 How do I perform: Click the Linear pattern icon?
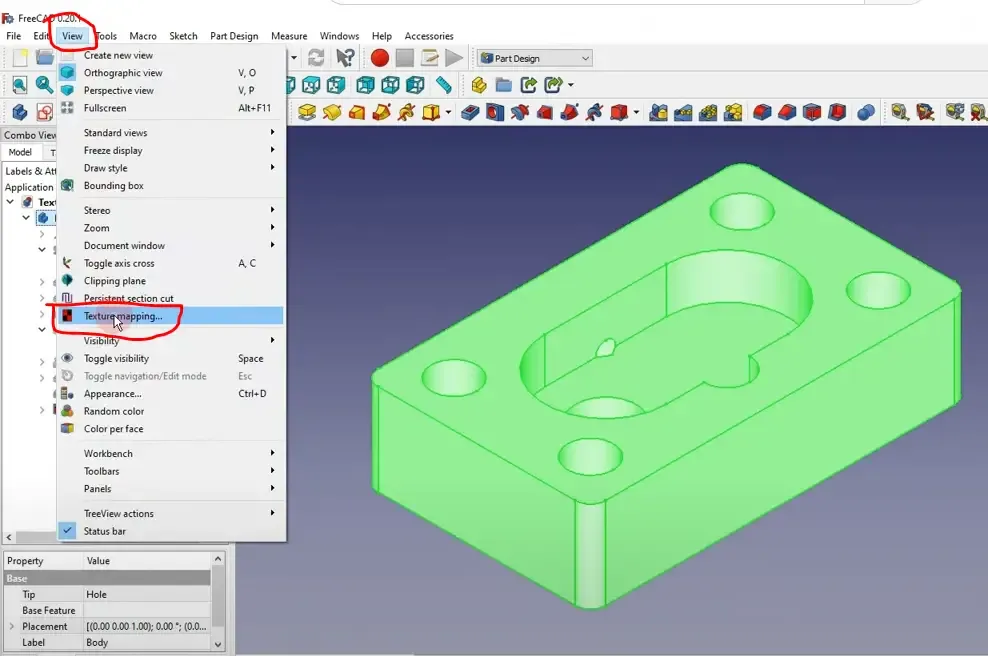683,113
